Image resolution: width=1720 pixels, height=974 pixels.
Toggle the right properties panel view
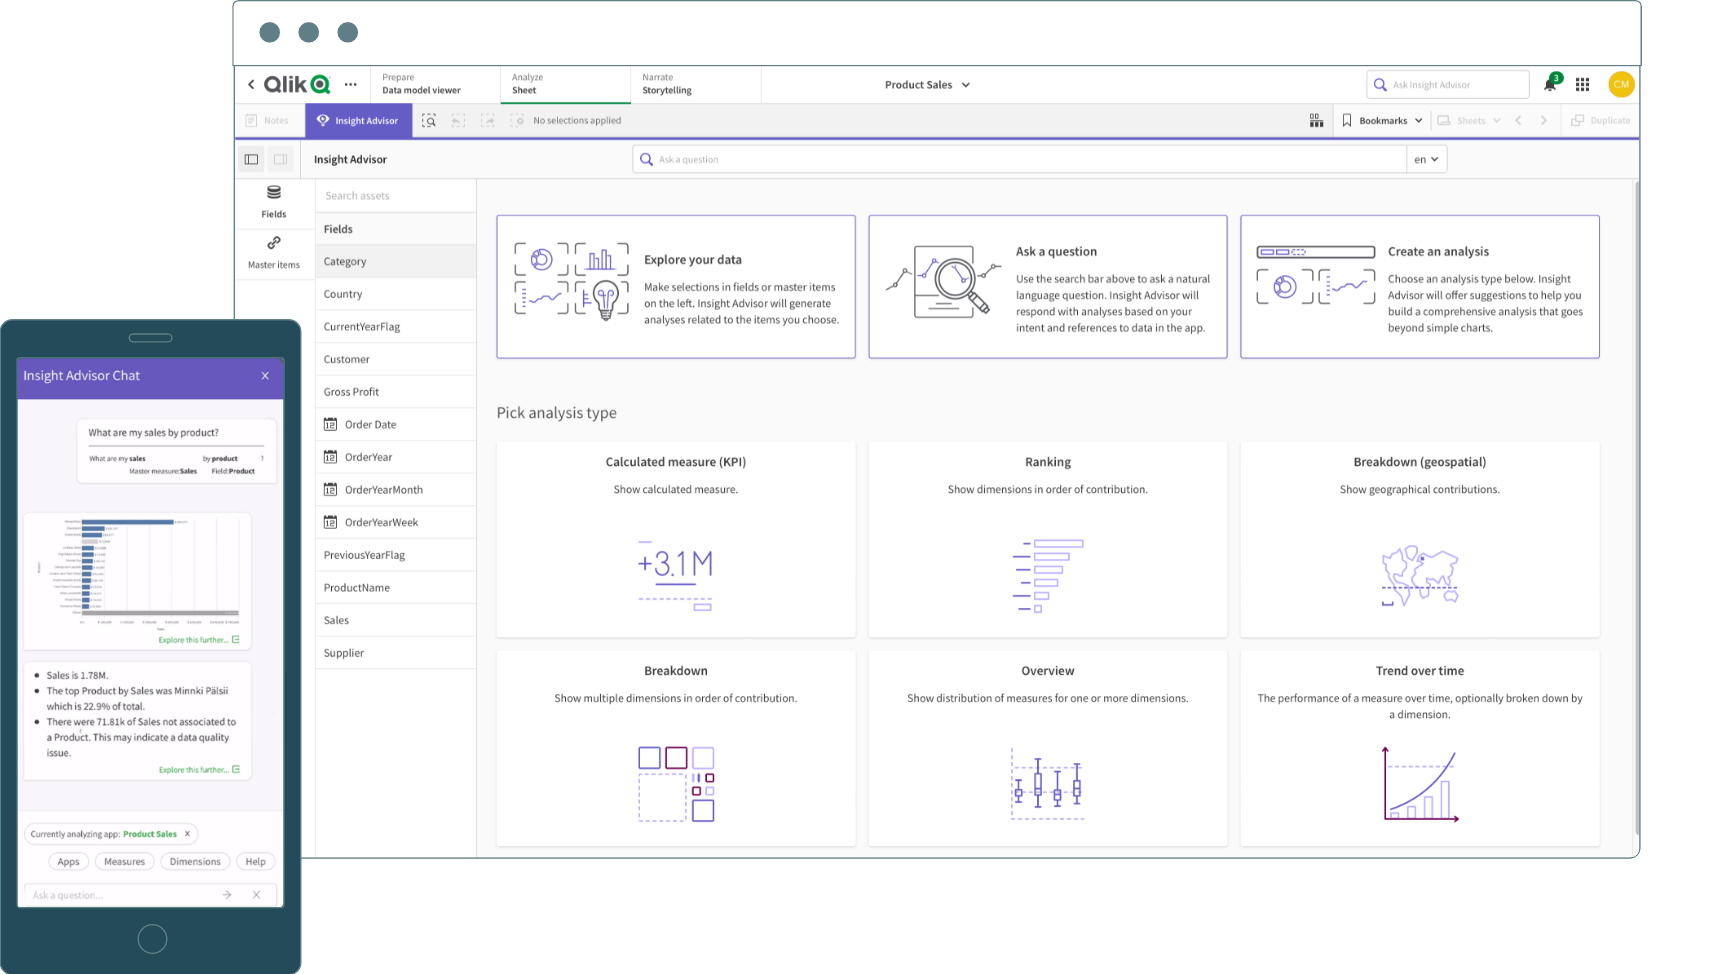pos(281,159)
